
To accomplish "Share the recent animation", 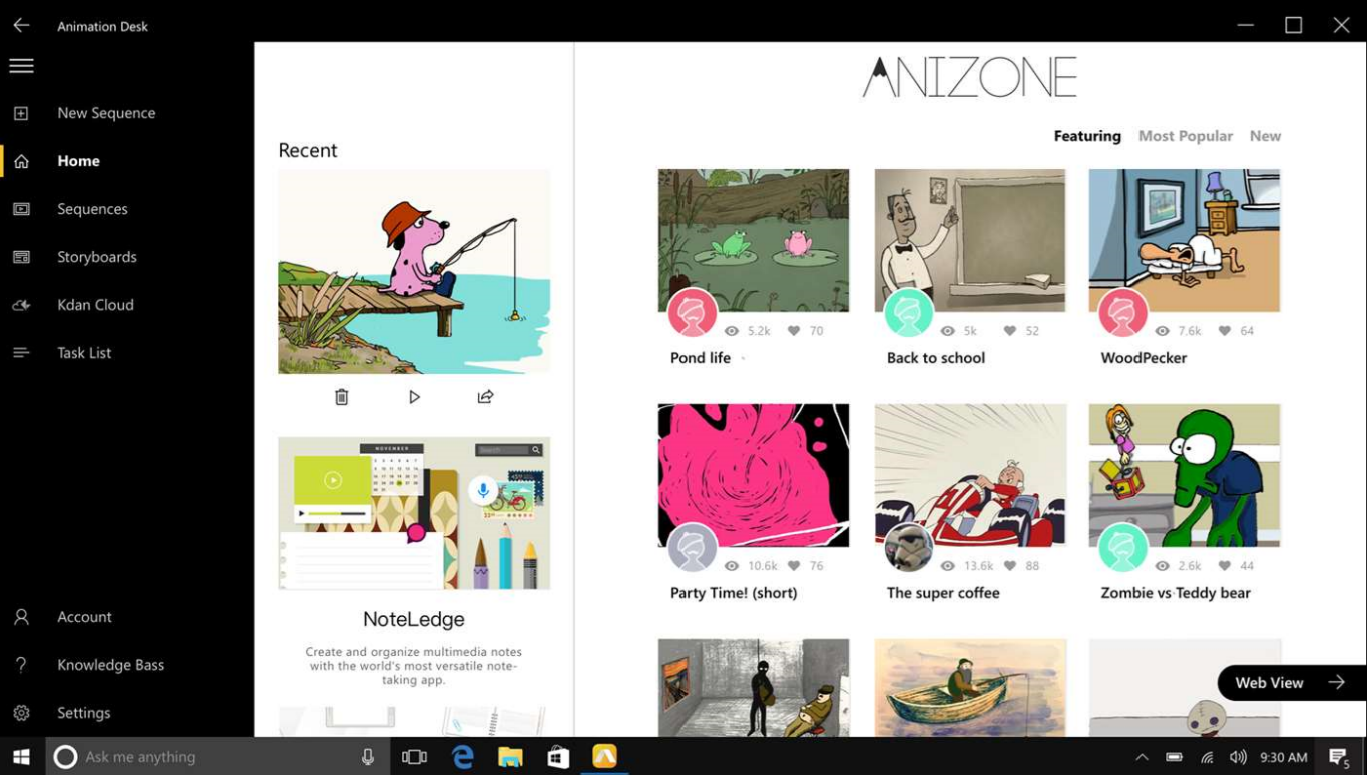I will coord(486,397).
